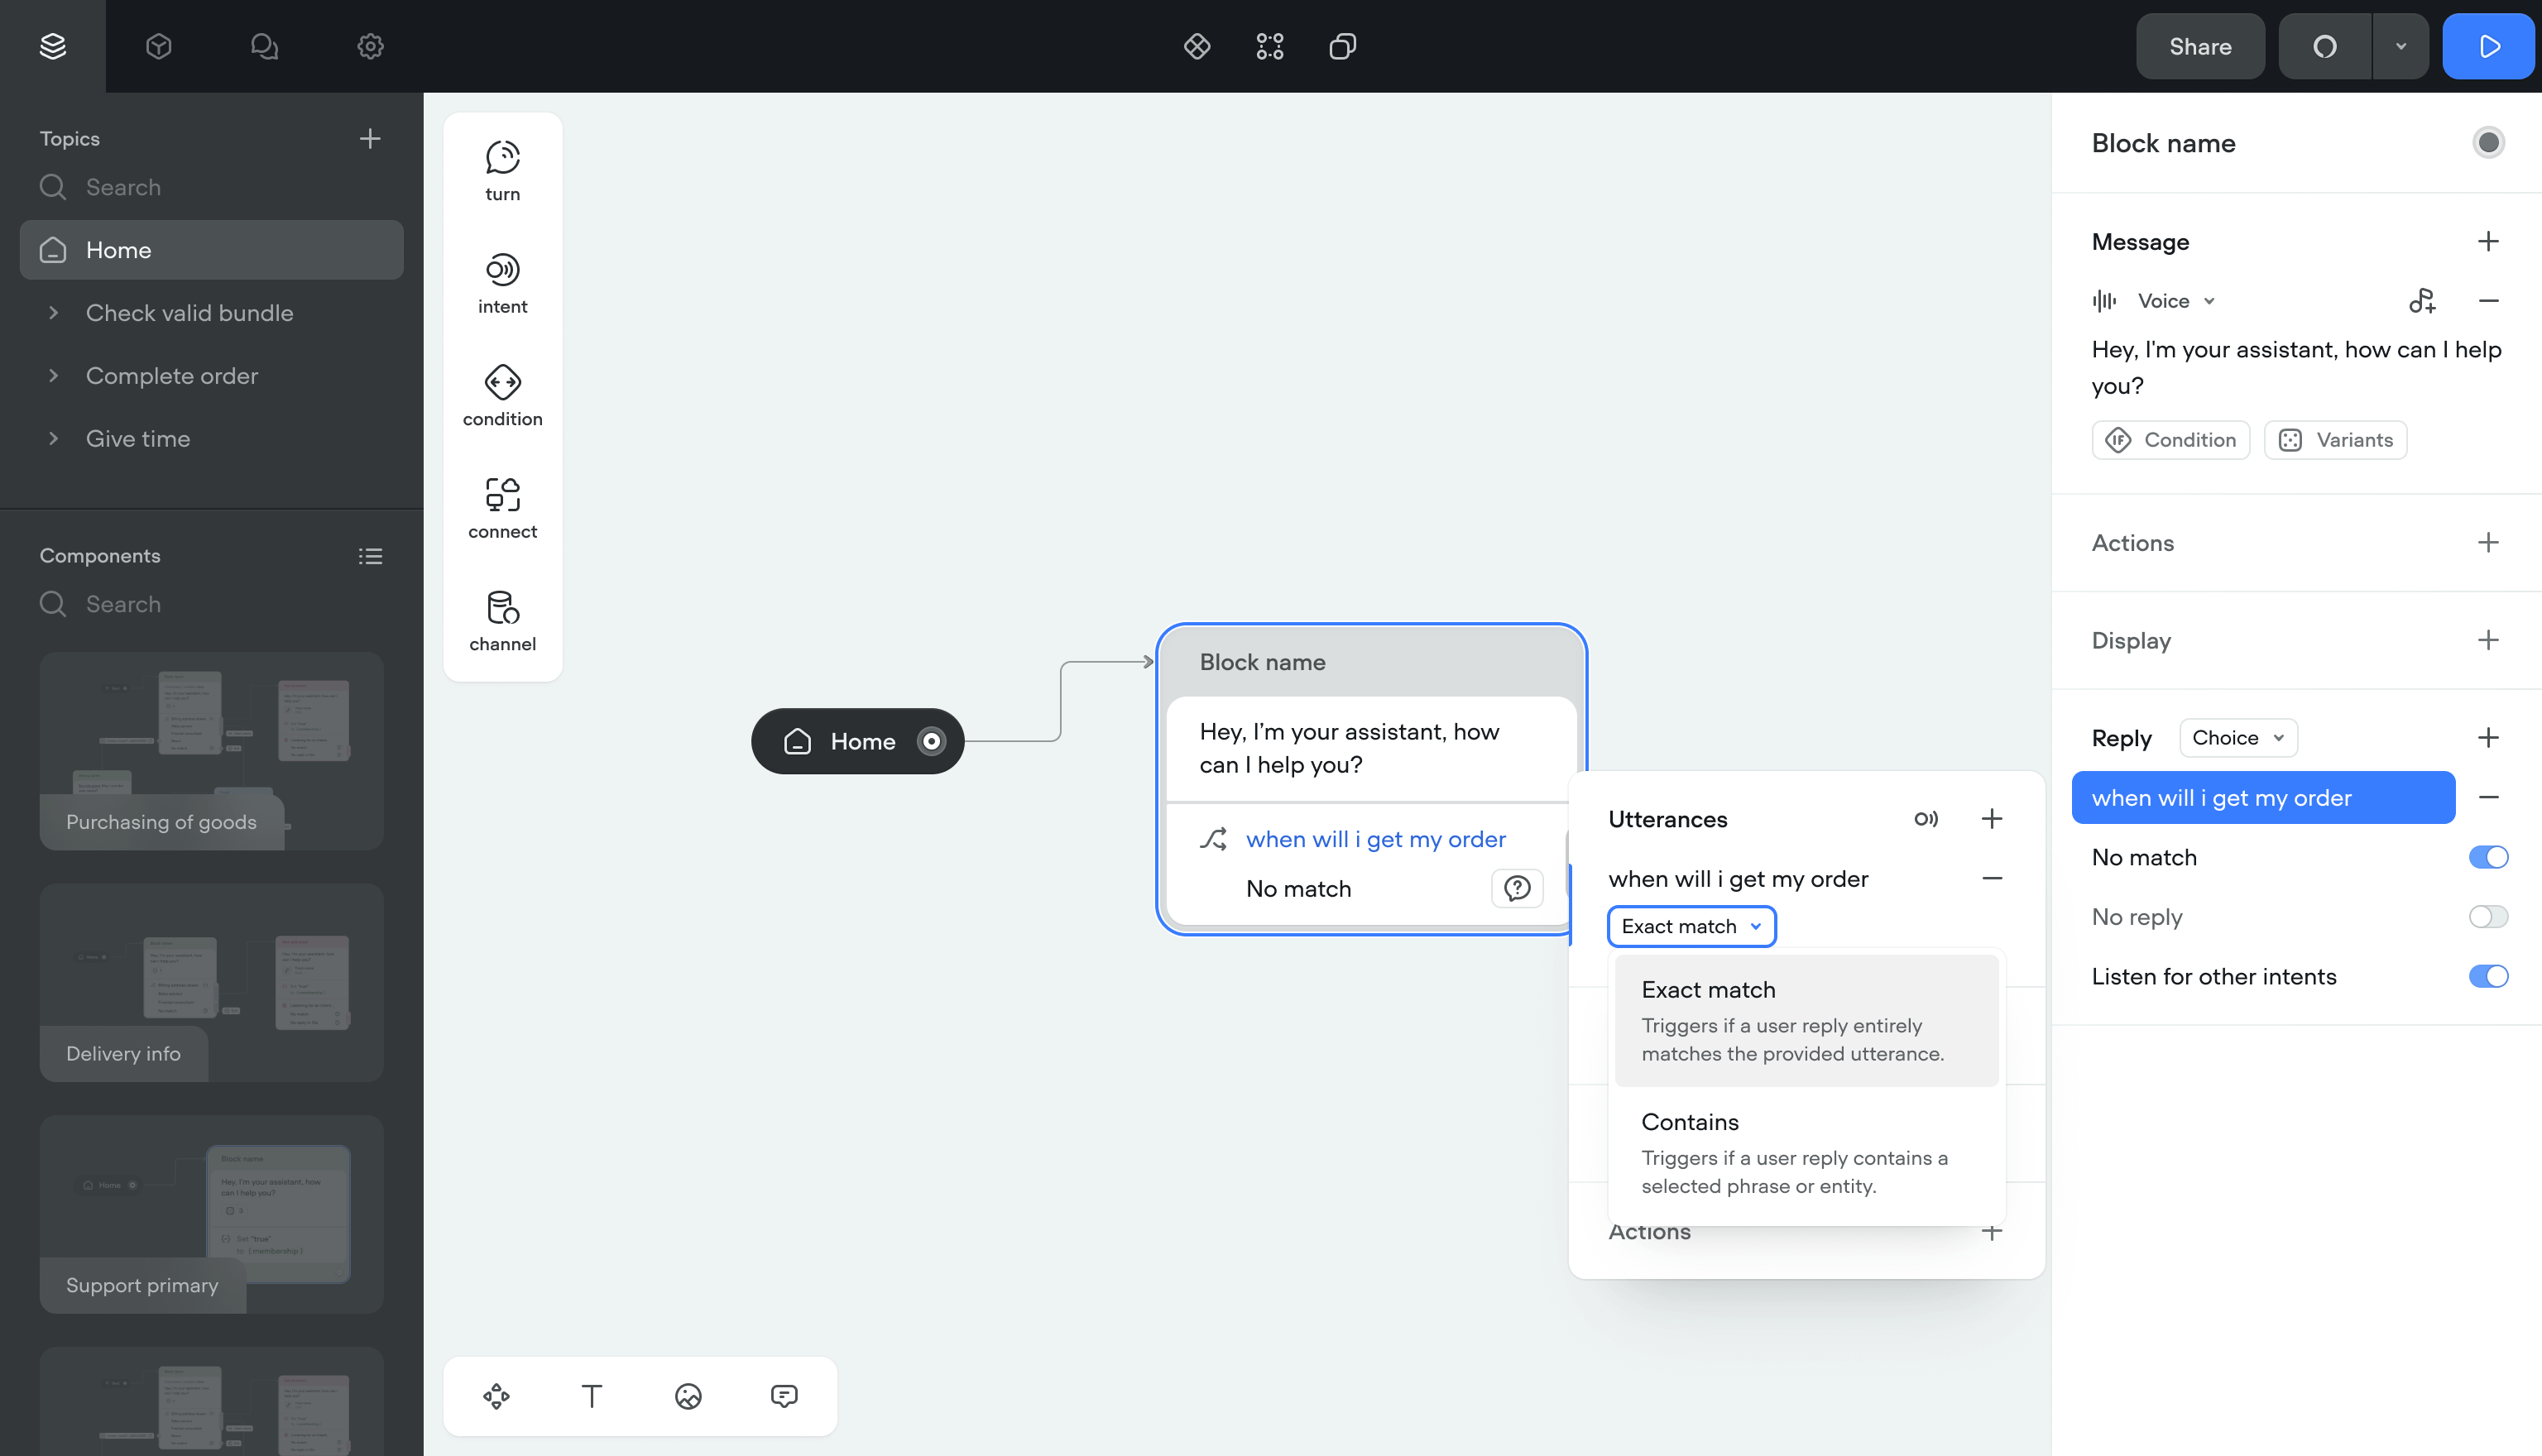Turn off Listen for other intents
The height and width of the screenshot is (1456, 2542).
click(x=2487, y=976)
